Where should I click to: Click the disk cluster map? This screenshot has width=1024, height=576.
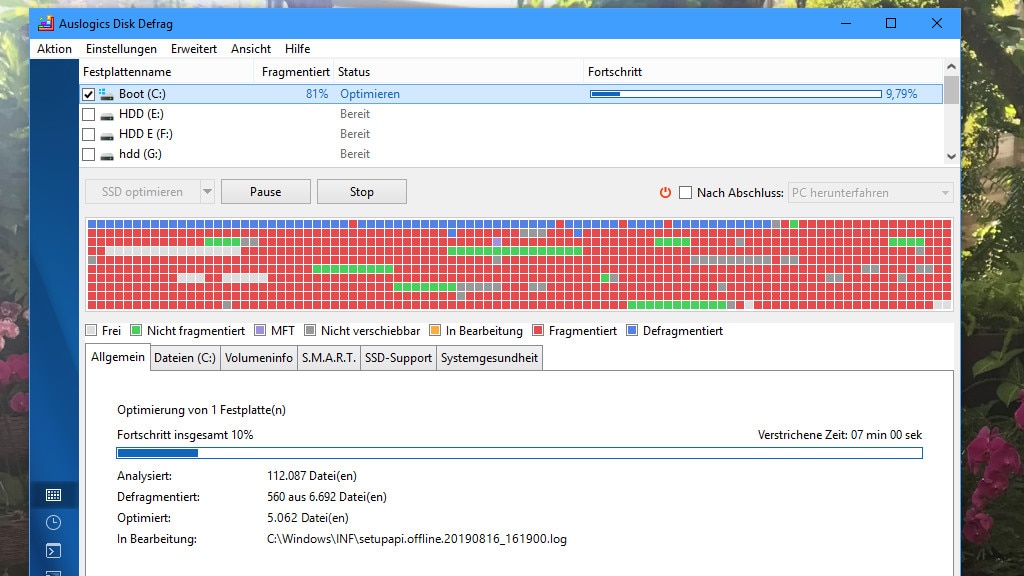pos(519,264)
